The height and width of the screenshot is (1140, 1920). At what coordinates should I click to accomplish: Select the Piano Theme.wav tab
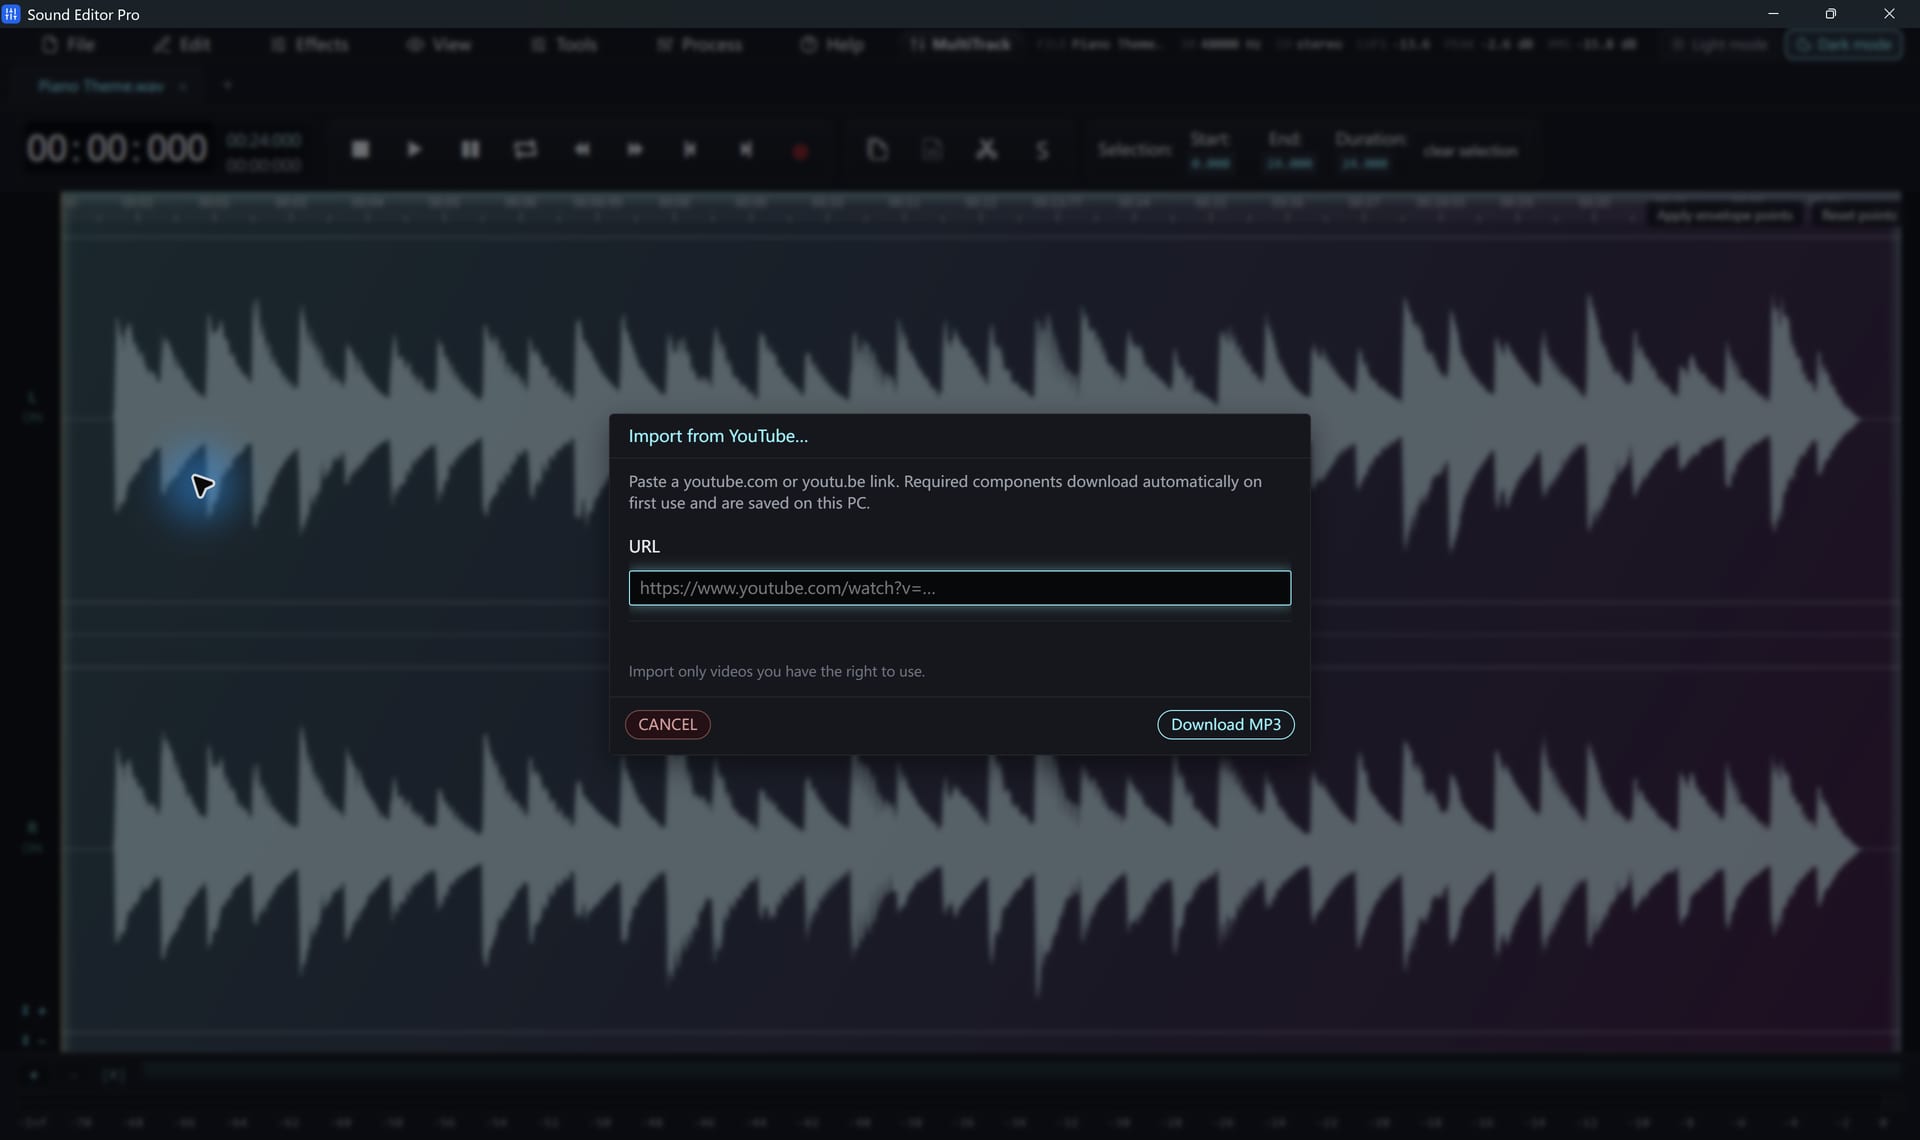tap(101, 87)
